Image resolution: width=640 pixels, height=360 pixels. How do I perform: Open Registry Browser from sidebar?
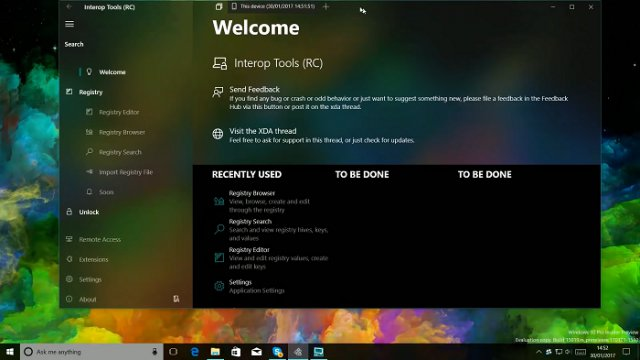[x=122, y=132]
